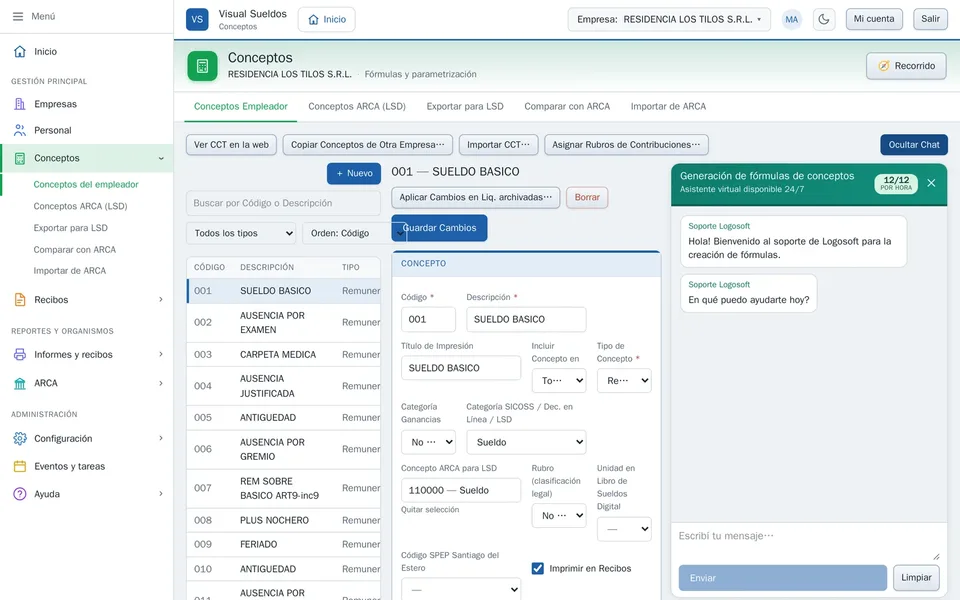Toggle the Imprimir en Recibos checkbox
Image resolution: width=960 pixels, height=600 pixels.
[x=538, y=568]
